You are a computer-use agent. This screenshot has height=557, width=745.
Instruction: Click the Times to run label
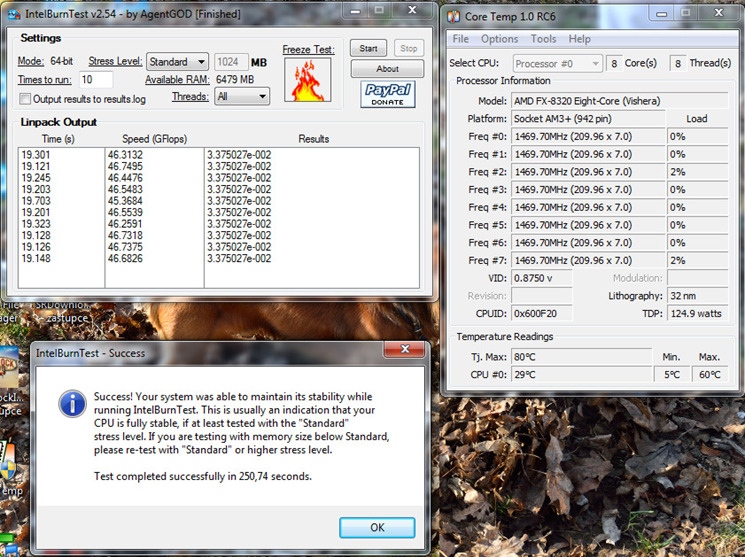pos(45,79)
